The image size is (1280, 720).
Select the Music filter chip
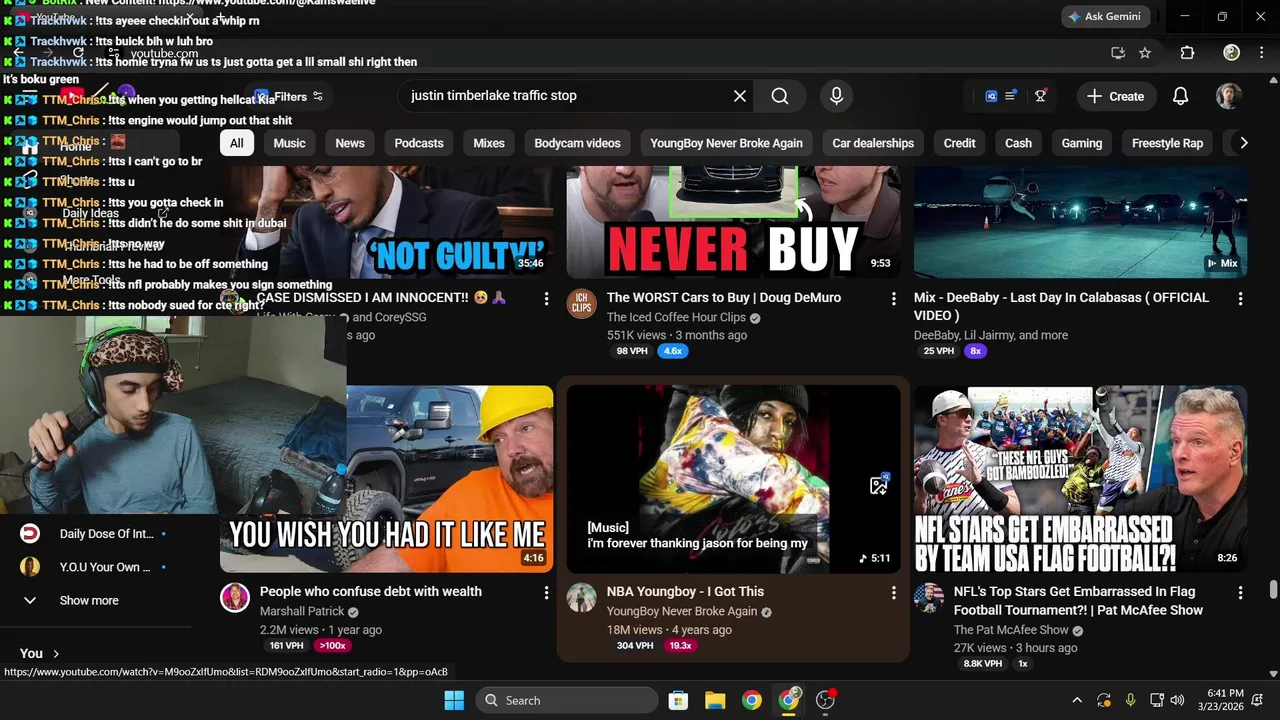[290, 143]
